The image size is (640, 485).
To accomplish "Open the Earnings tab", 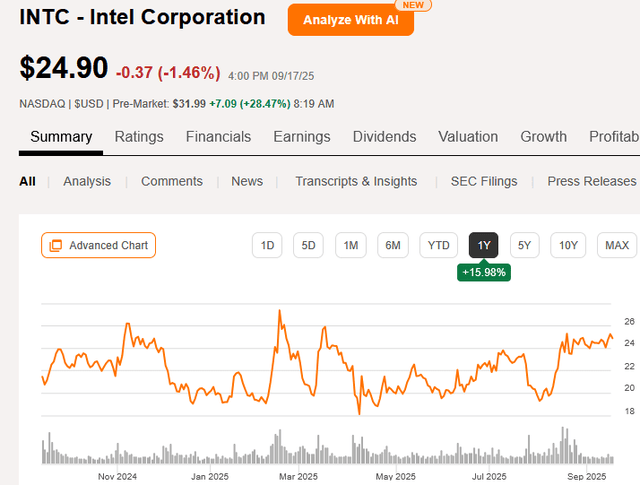I will pos(302,137).
